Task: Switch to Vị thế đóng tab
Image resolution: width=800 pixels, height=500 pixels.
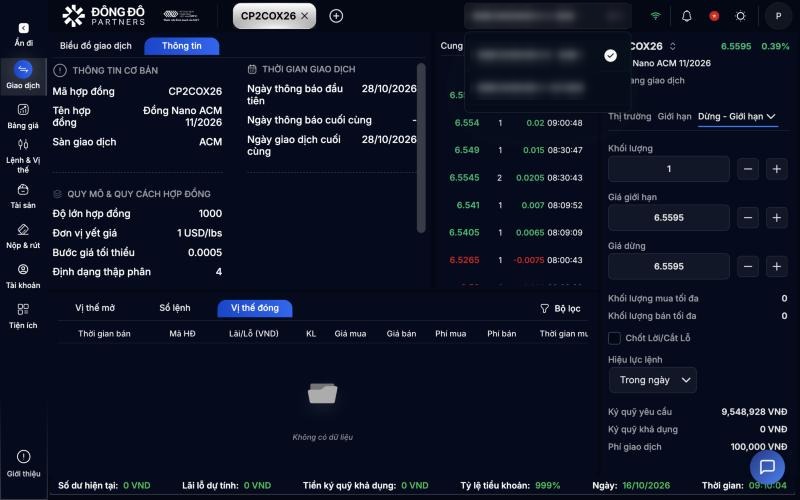Action: coord(255,308)
